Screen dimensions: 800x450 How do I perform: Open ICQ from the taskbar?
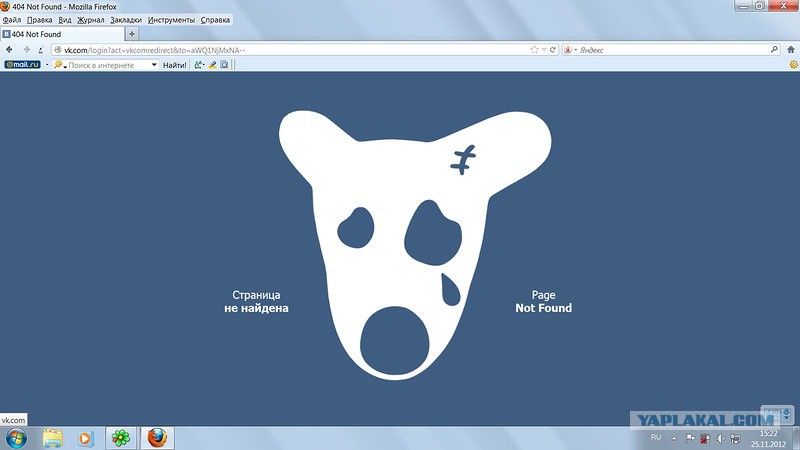tap(121, 438)
